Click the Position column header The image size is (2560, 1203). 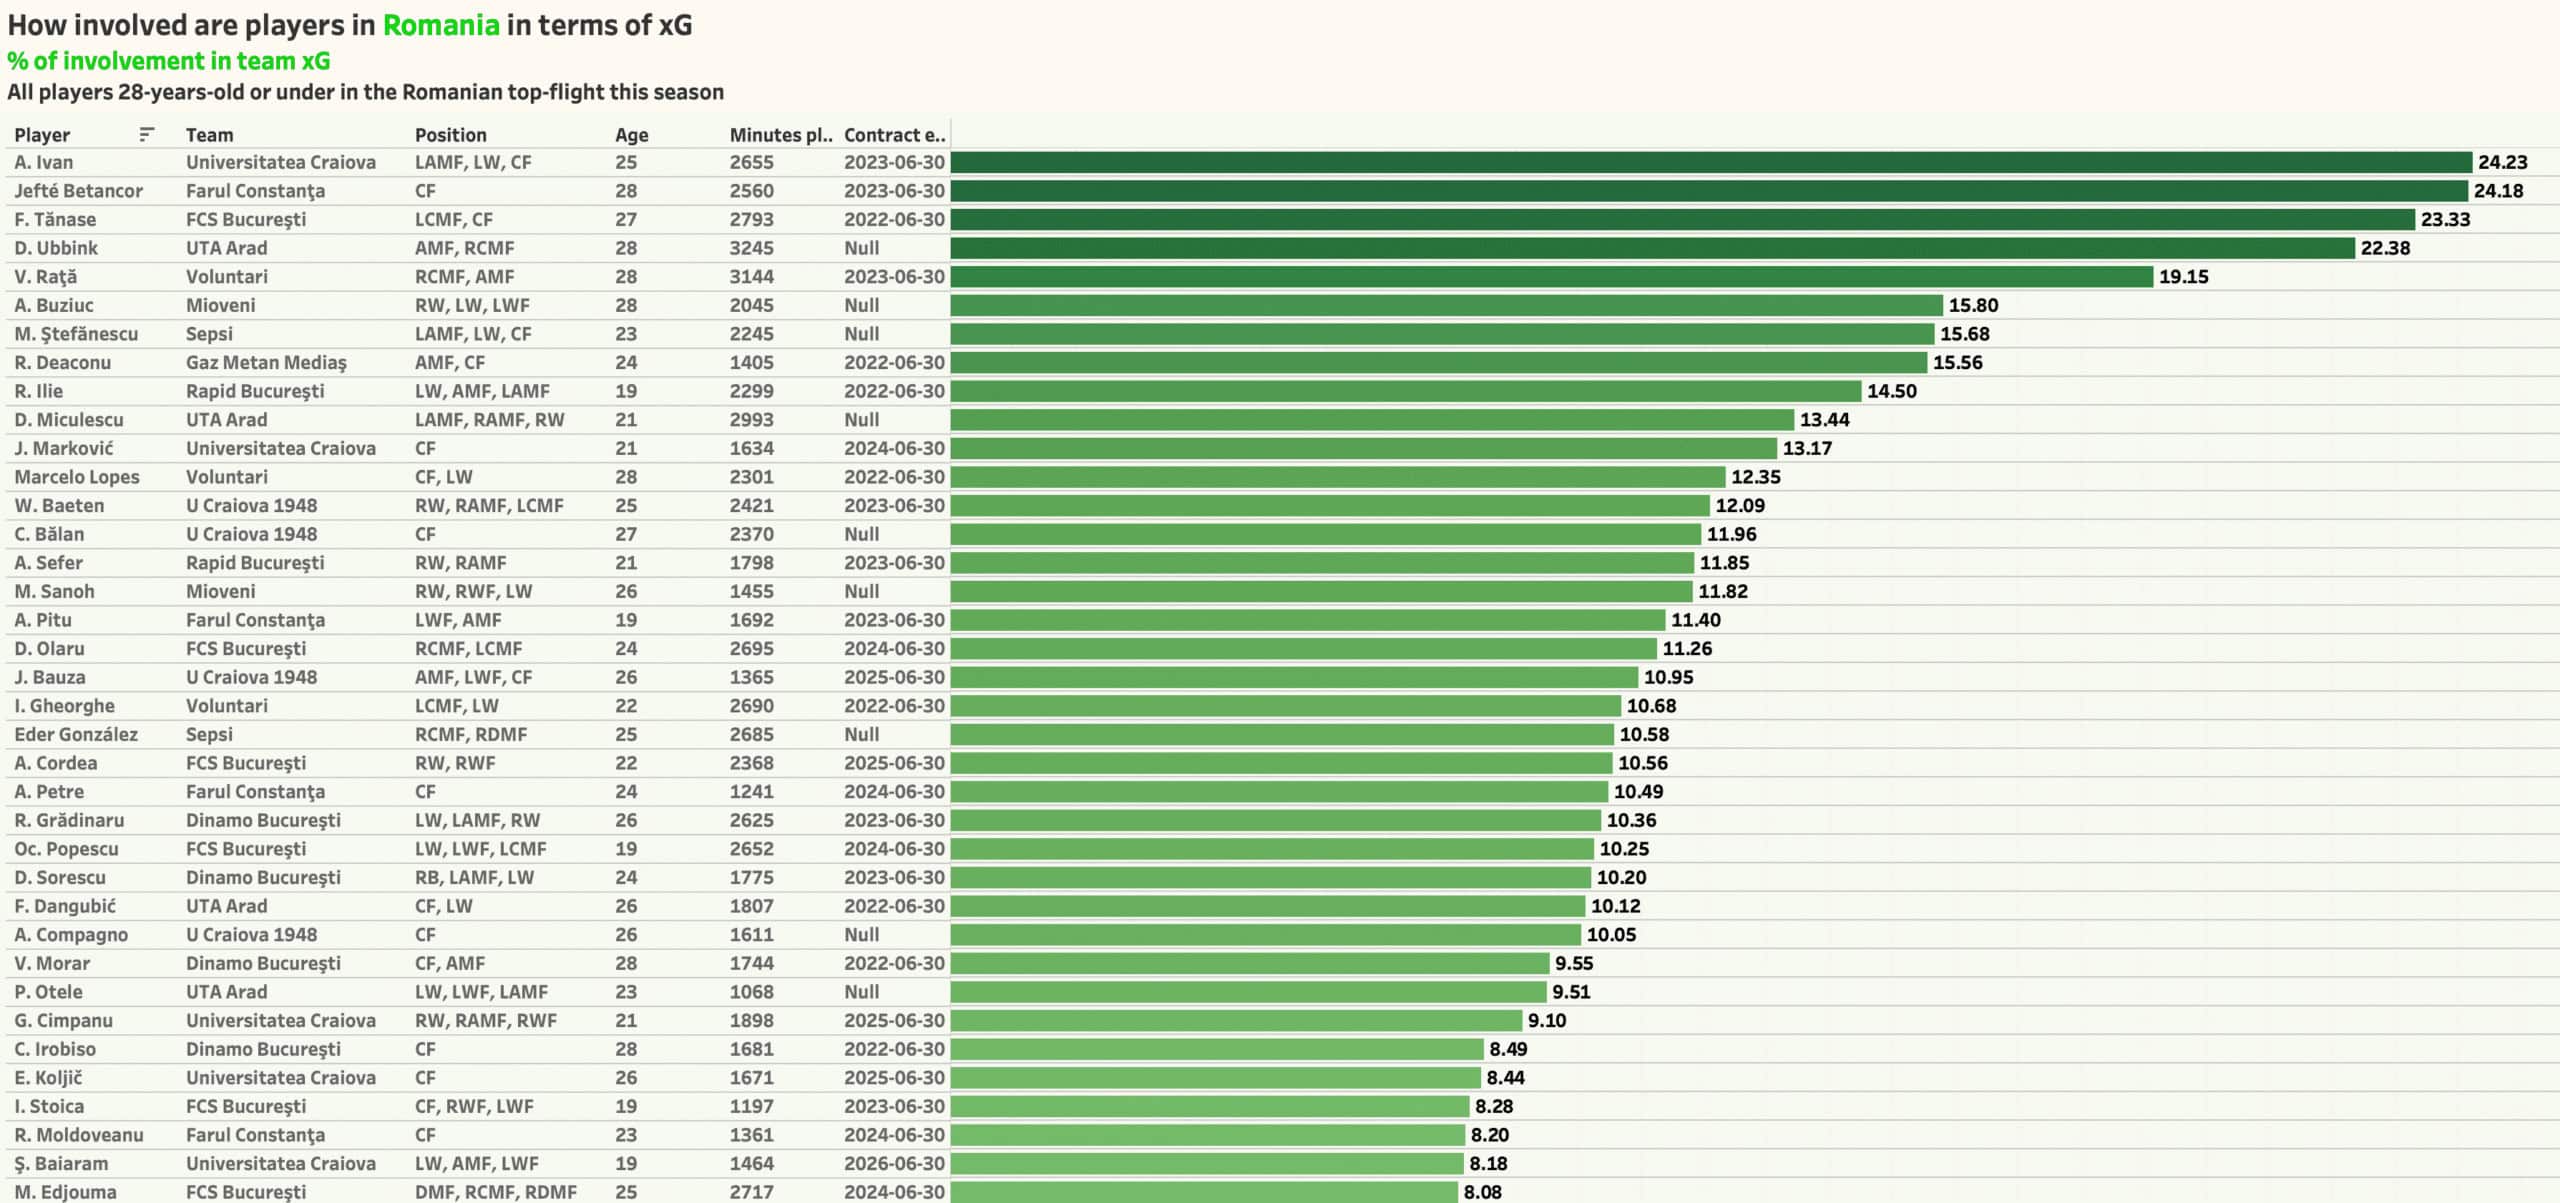tap(450, 135)
